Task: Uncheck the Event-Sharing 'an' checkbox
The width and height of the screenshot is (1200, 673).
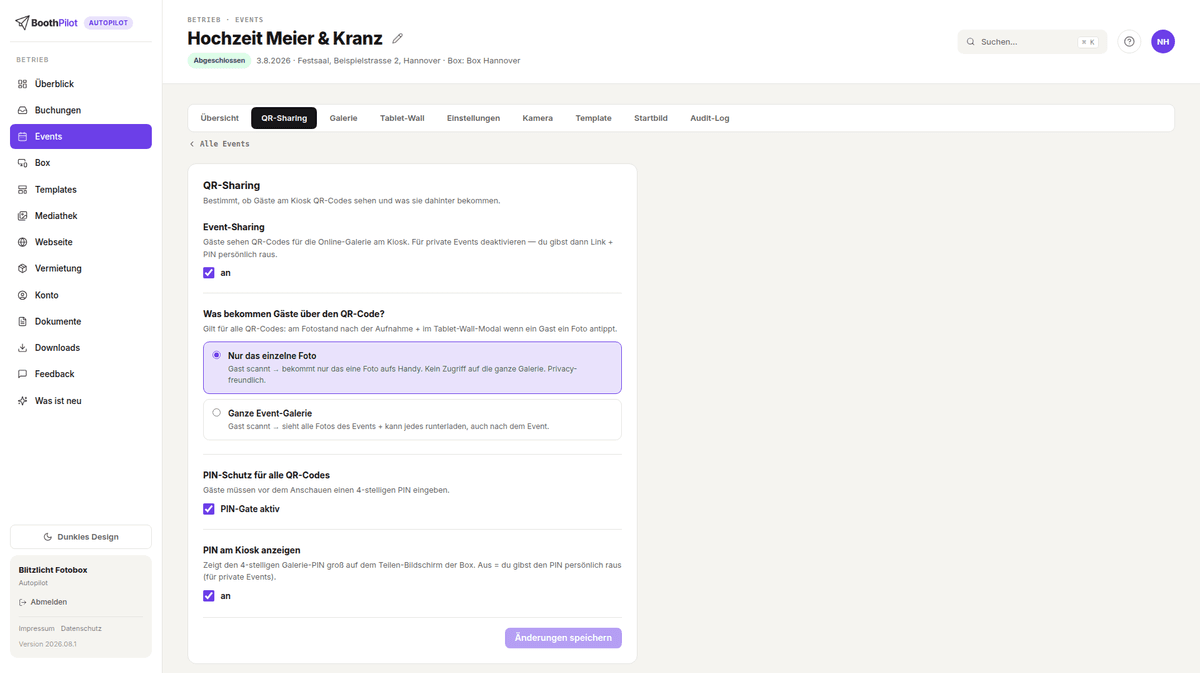Action: [x=209, y=273]
